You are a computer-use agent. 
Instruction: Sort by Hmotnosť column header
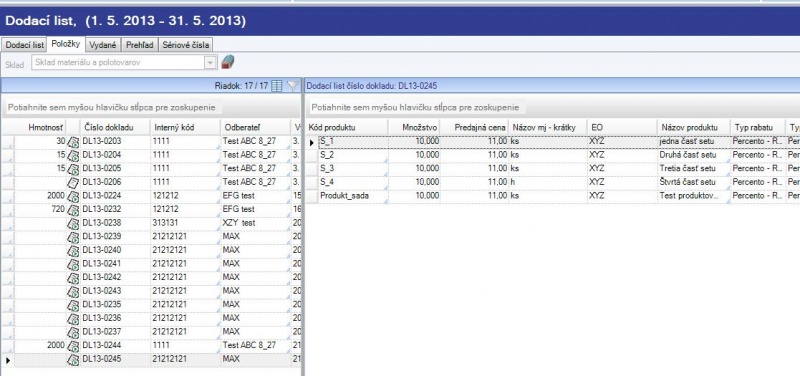(x=40, y=127)
